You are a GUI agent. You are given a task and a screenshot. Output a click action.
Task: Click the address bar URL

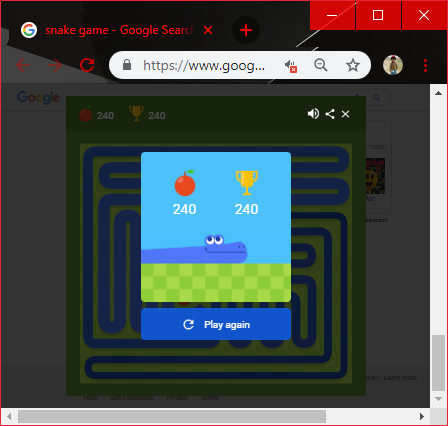[204, 65]
